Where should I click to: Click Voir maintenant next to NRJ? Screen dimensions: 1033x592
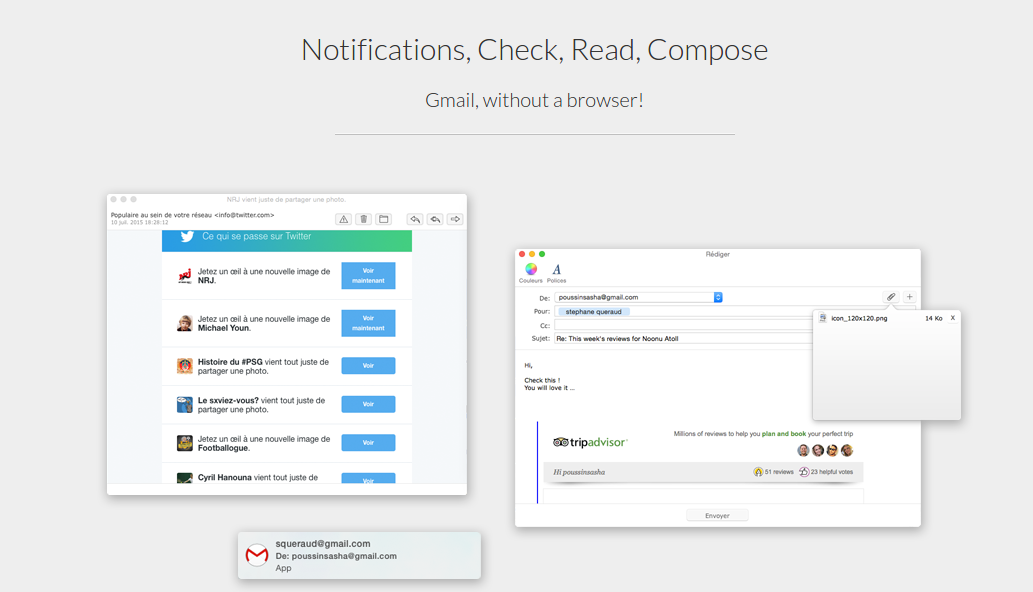367,276
